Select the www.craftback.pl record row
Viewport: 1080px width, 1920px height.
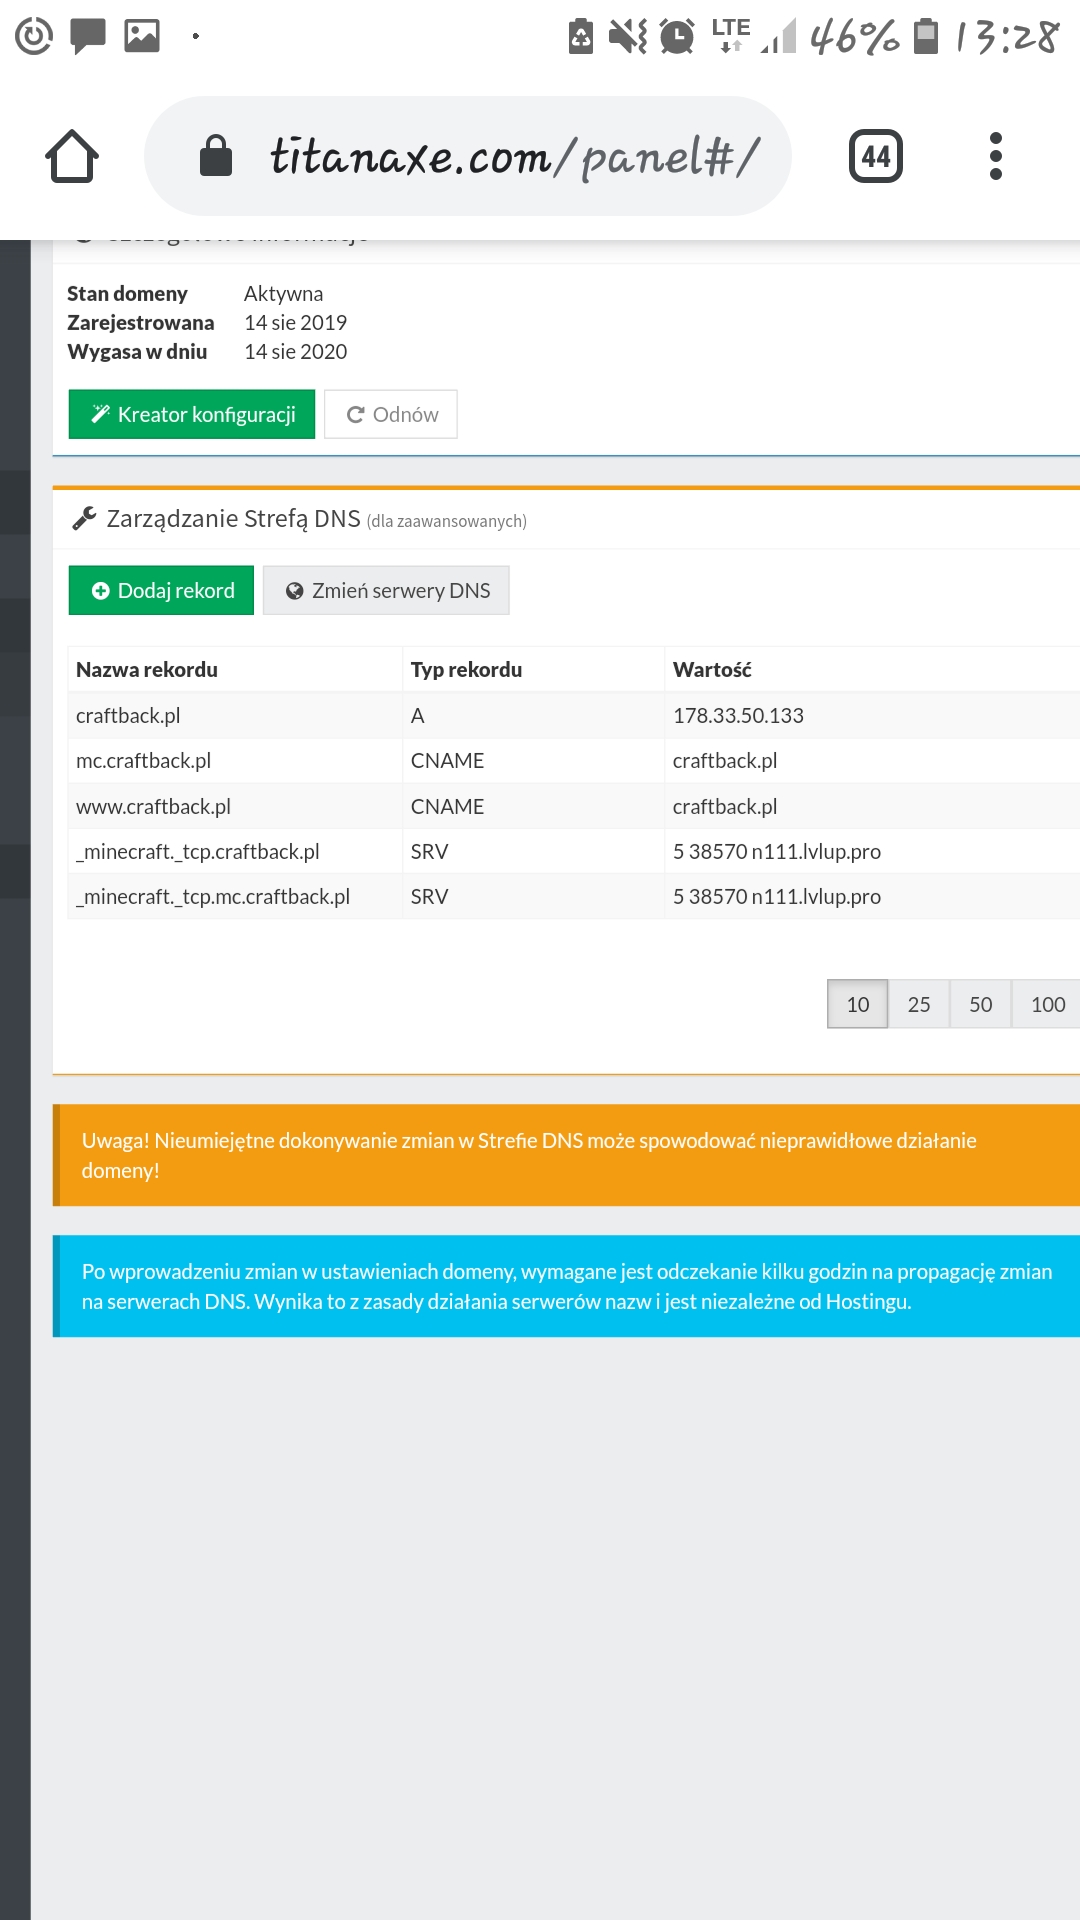(x=153, y=807)
